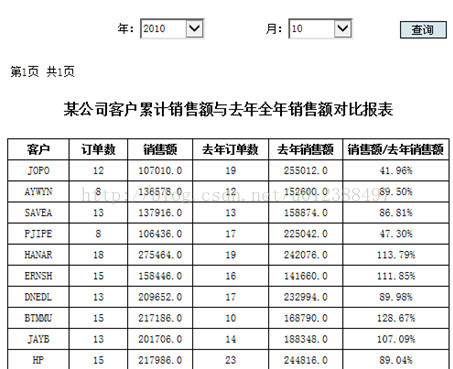Click the 去年订单数 column header

click(x=230, y=149)
